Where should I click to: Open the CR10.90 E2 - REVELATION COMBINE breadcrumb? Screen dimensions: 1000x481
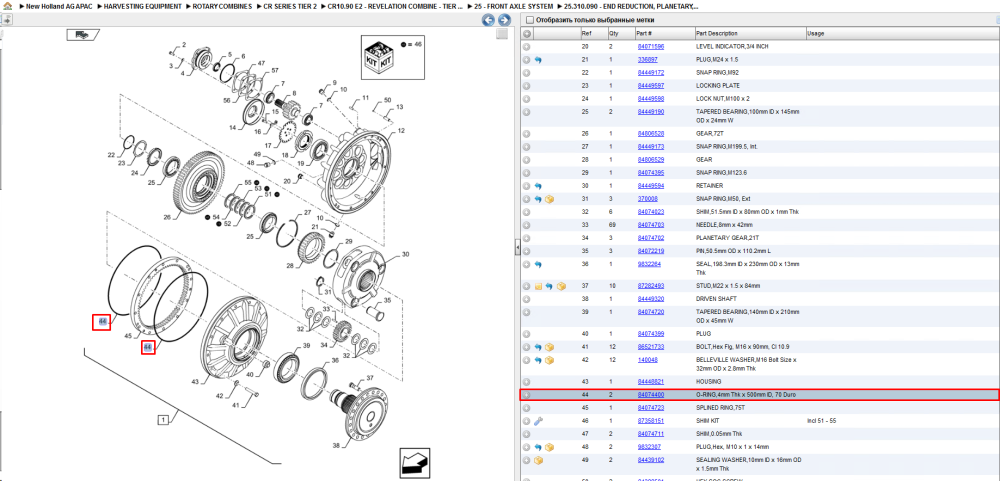point(395,6)
